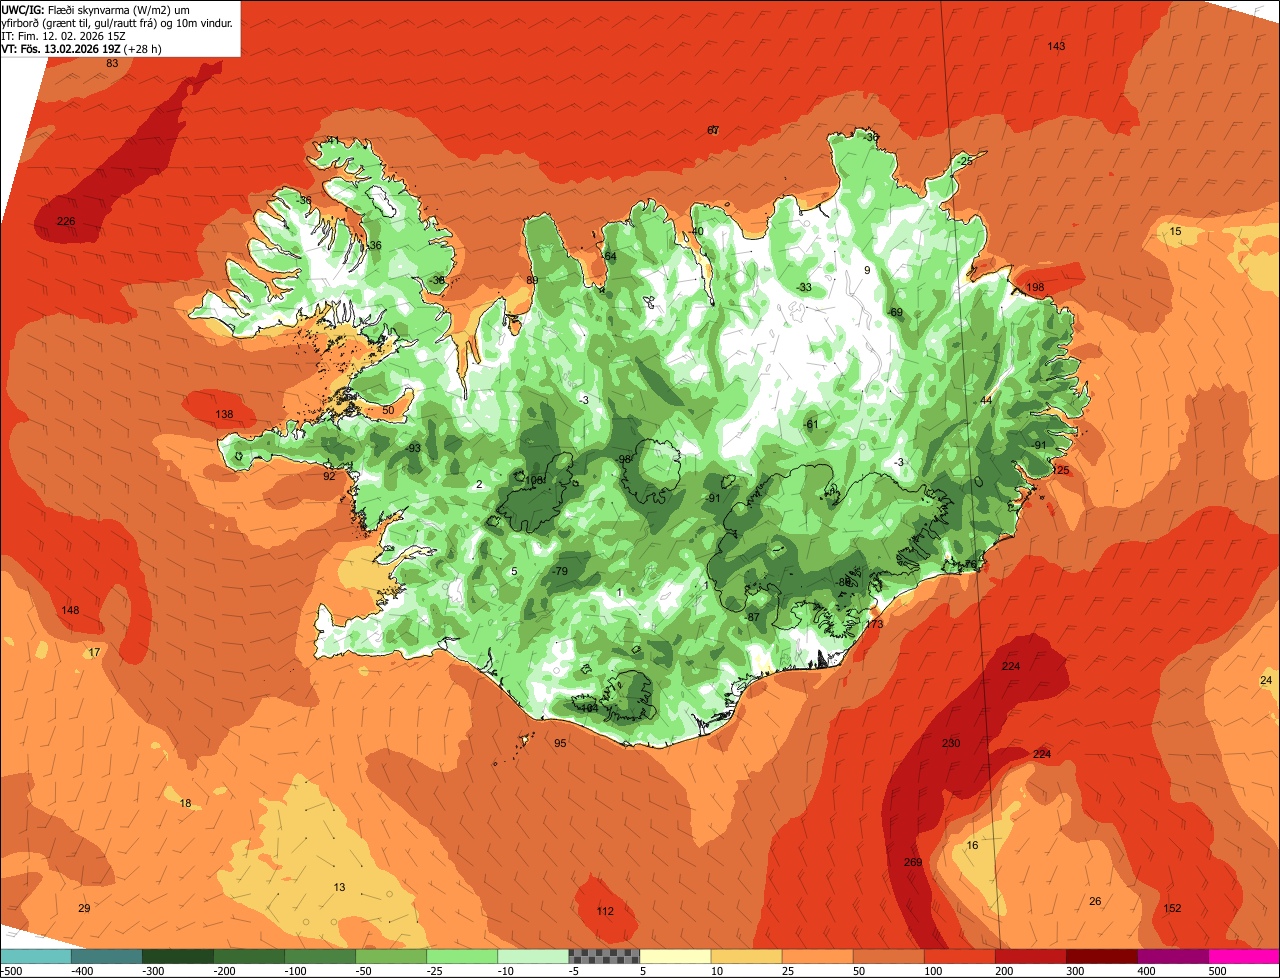Select the legend swatch between 50 and 100
Viewport: 1280px width, 978px height.
click(888, 957)
